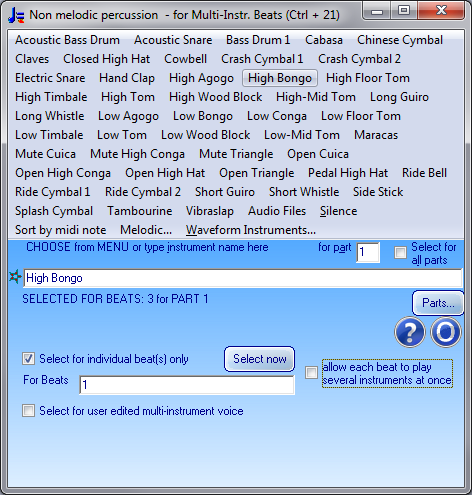The width and height of the screenshot is (472, 495).
Task: Open the Waveform Instruments... menu
Action: click(251, 230)
